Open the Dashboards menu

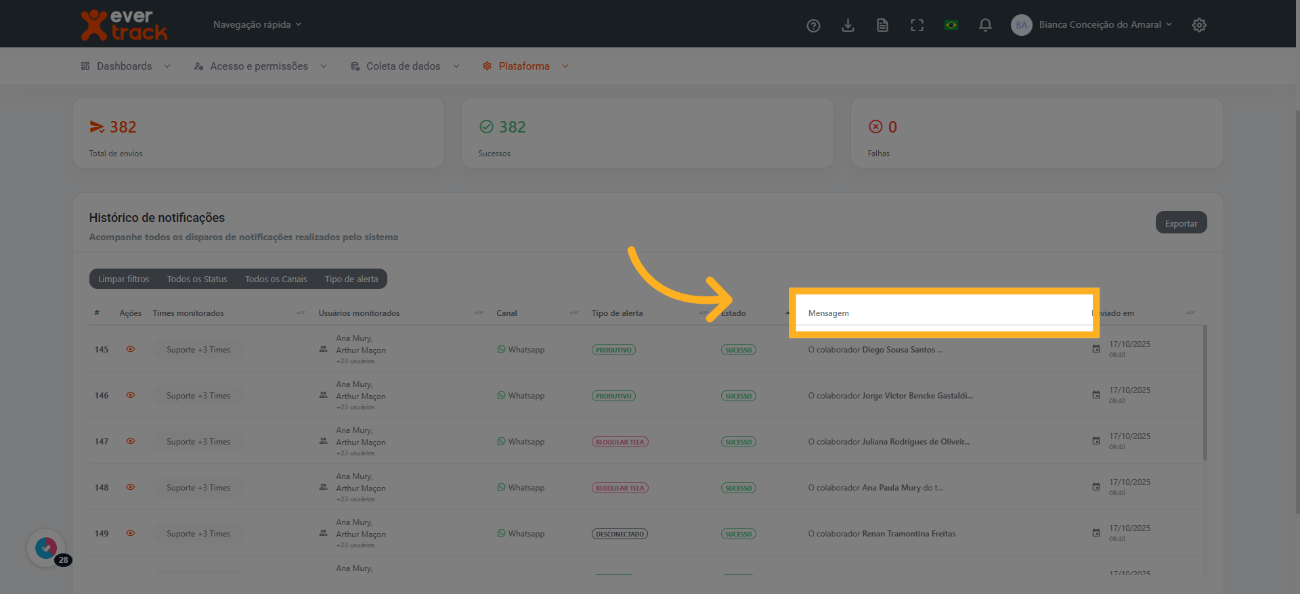pos(125,66)
